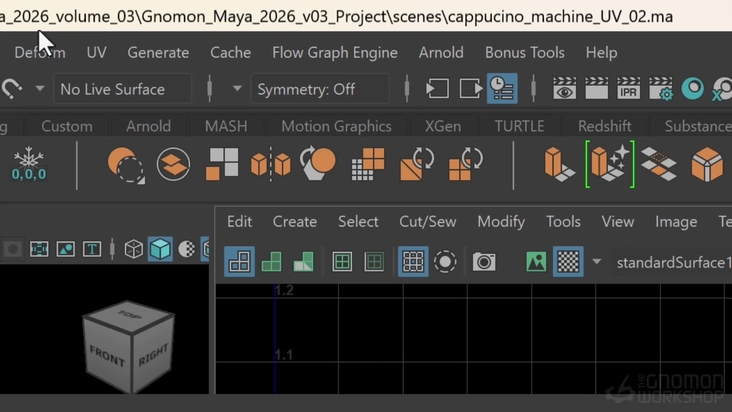This screenshot has width=732, height=412.
Task: Open the UV Editor Tools menu
Action: tap(563, 222)
